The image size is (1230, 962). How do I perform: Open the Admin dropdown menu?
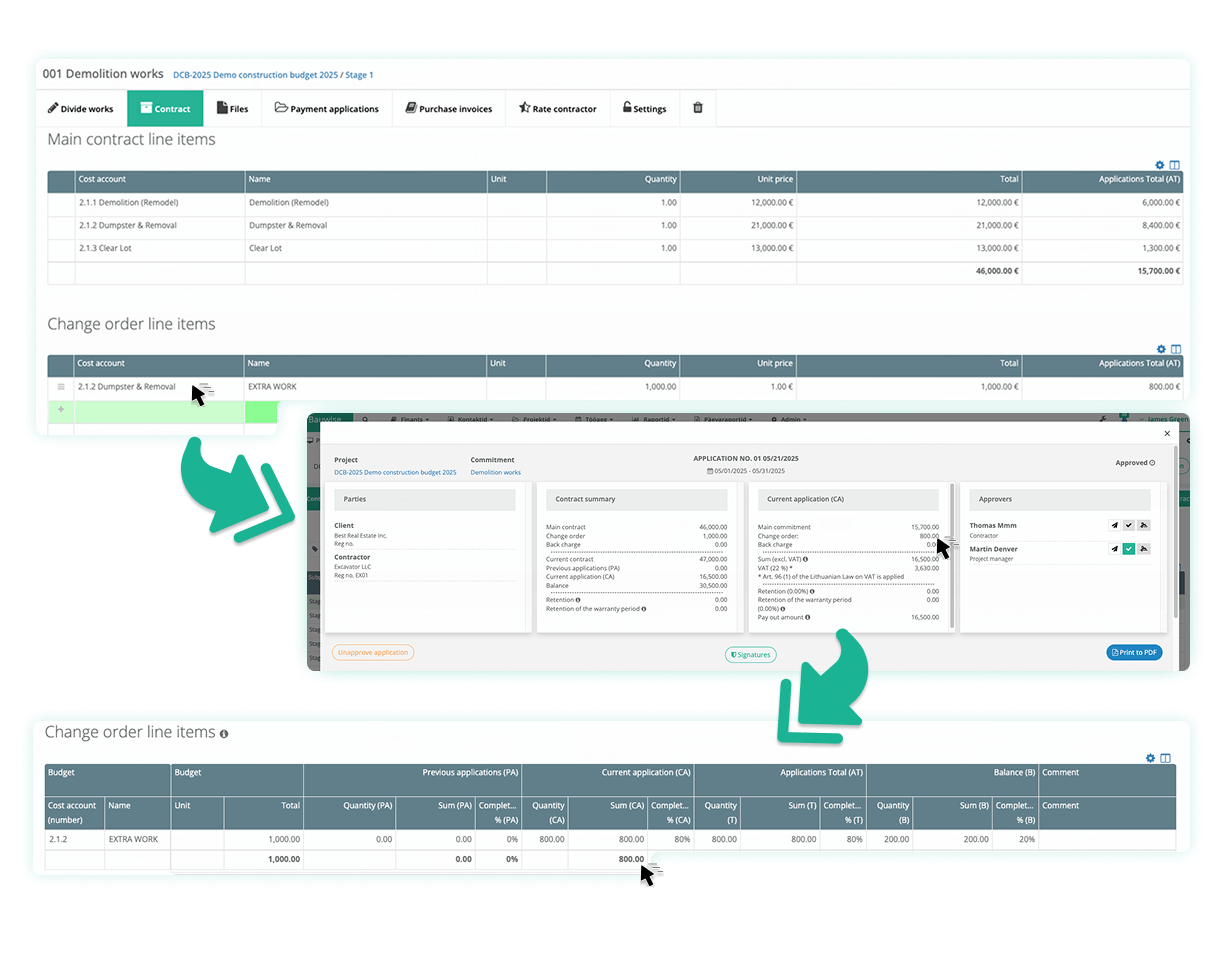pos(789,419)
